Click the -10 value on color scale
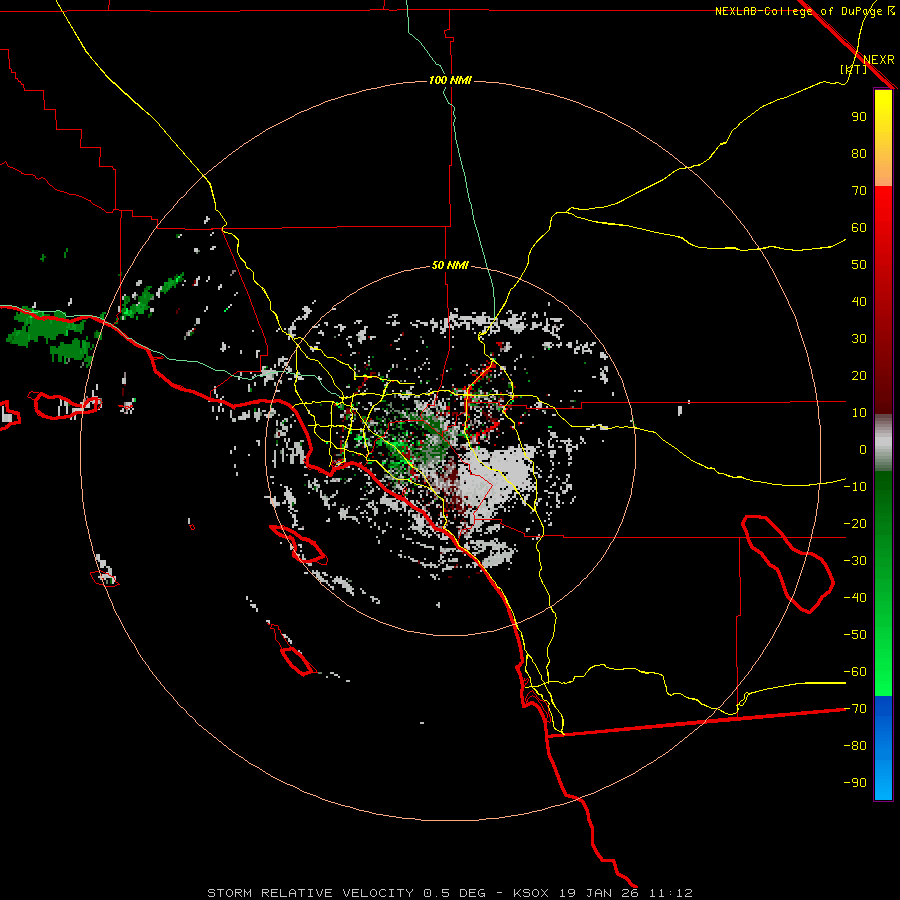The height and width of the screenshot is (900, 900). point(855,487)
